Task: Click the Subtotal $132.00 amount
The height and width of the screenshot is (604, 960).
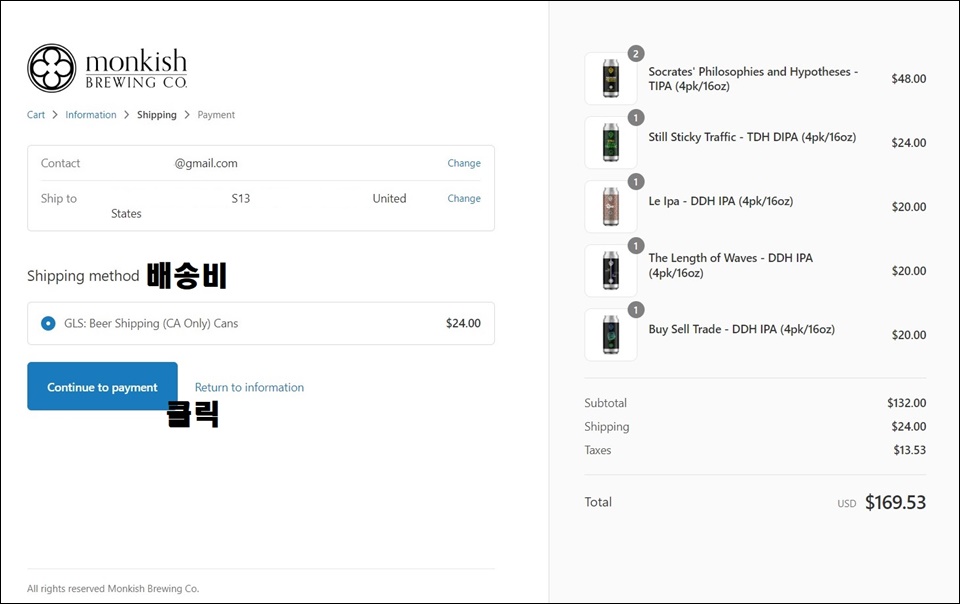Action: [907, 403]
